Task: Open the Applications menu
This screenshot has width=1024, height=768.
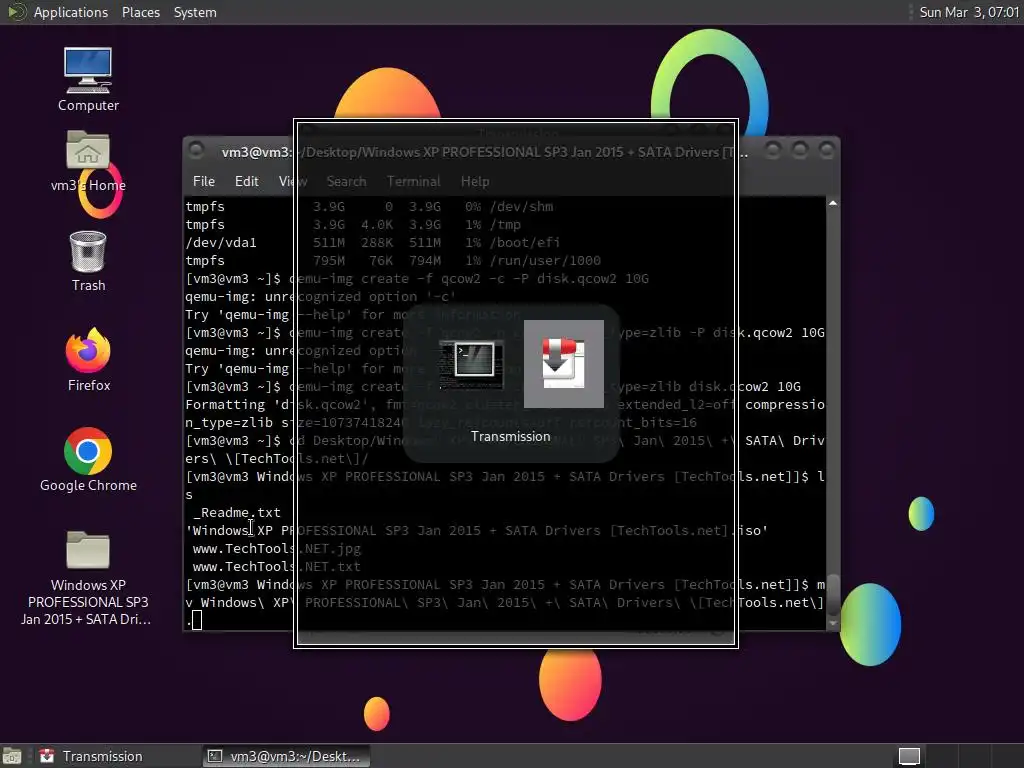Action: pyautogui.click(x=71, y=12)
